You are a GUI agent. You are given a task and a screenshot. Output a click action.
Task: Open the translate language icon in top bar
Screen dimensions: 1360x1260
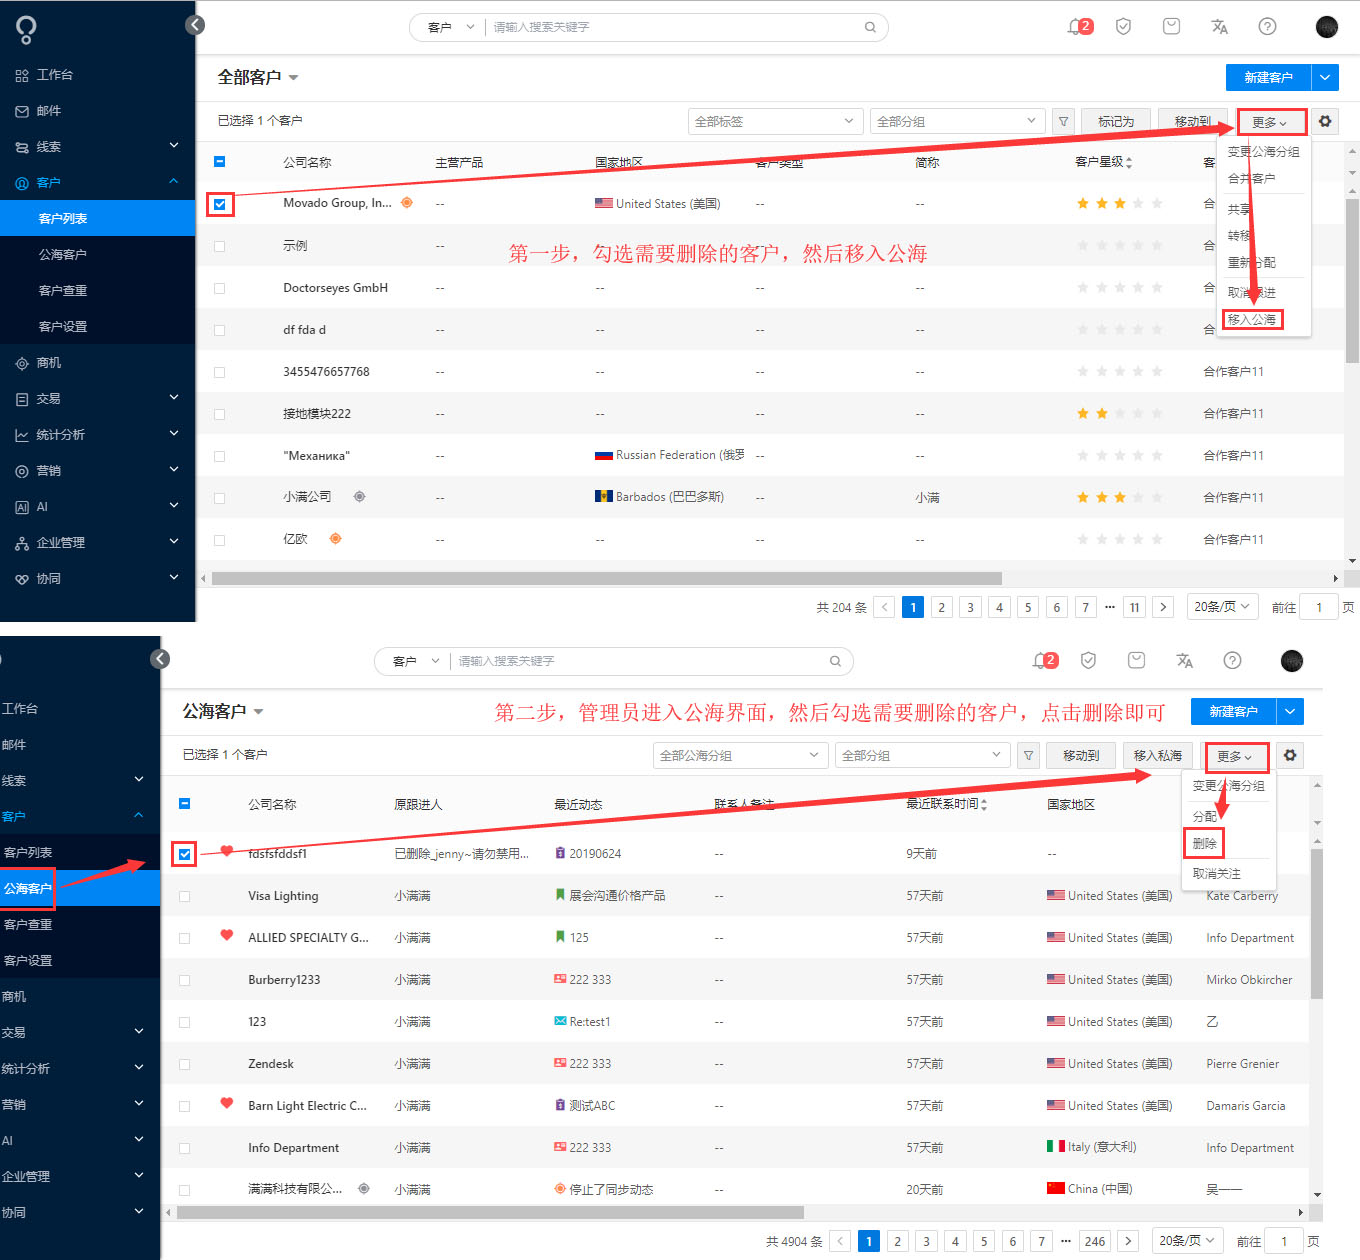click(x=1219, y=27)
